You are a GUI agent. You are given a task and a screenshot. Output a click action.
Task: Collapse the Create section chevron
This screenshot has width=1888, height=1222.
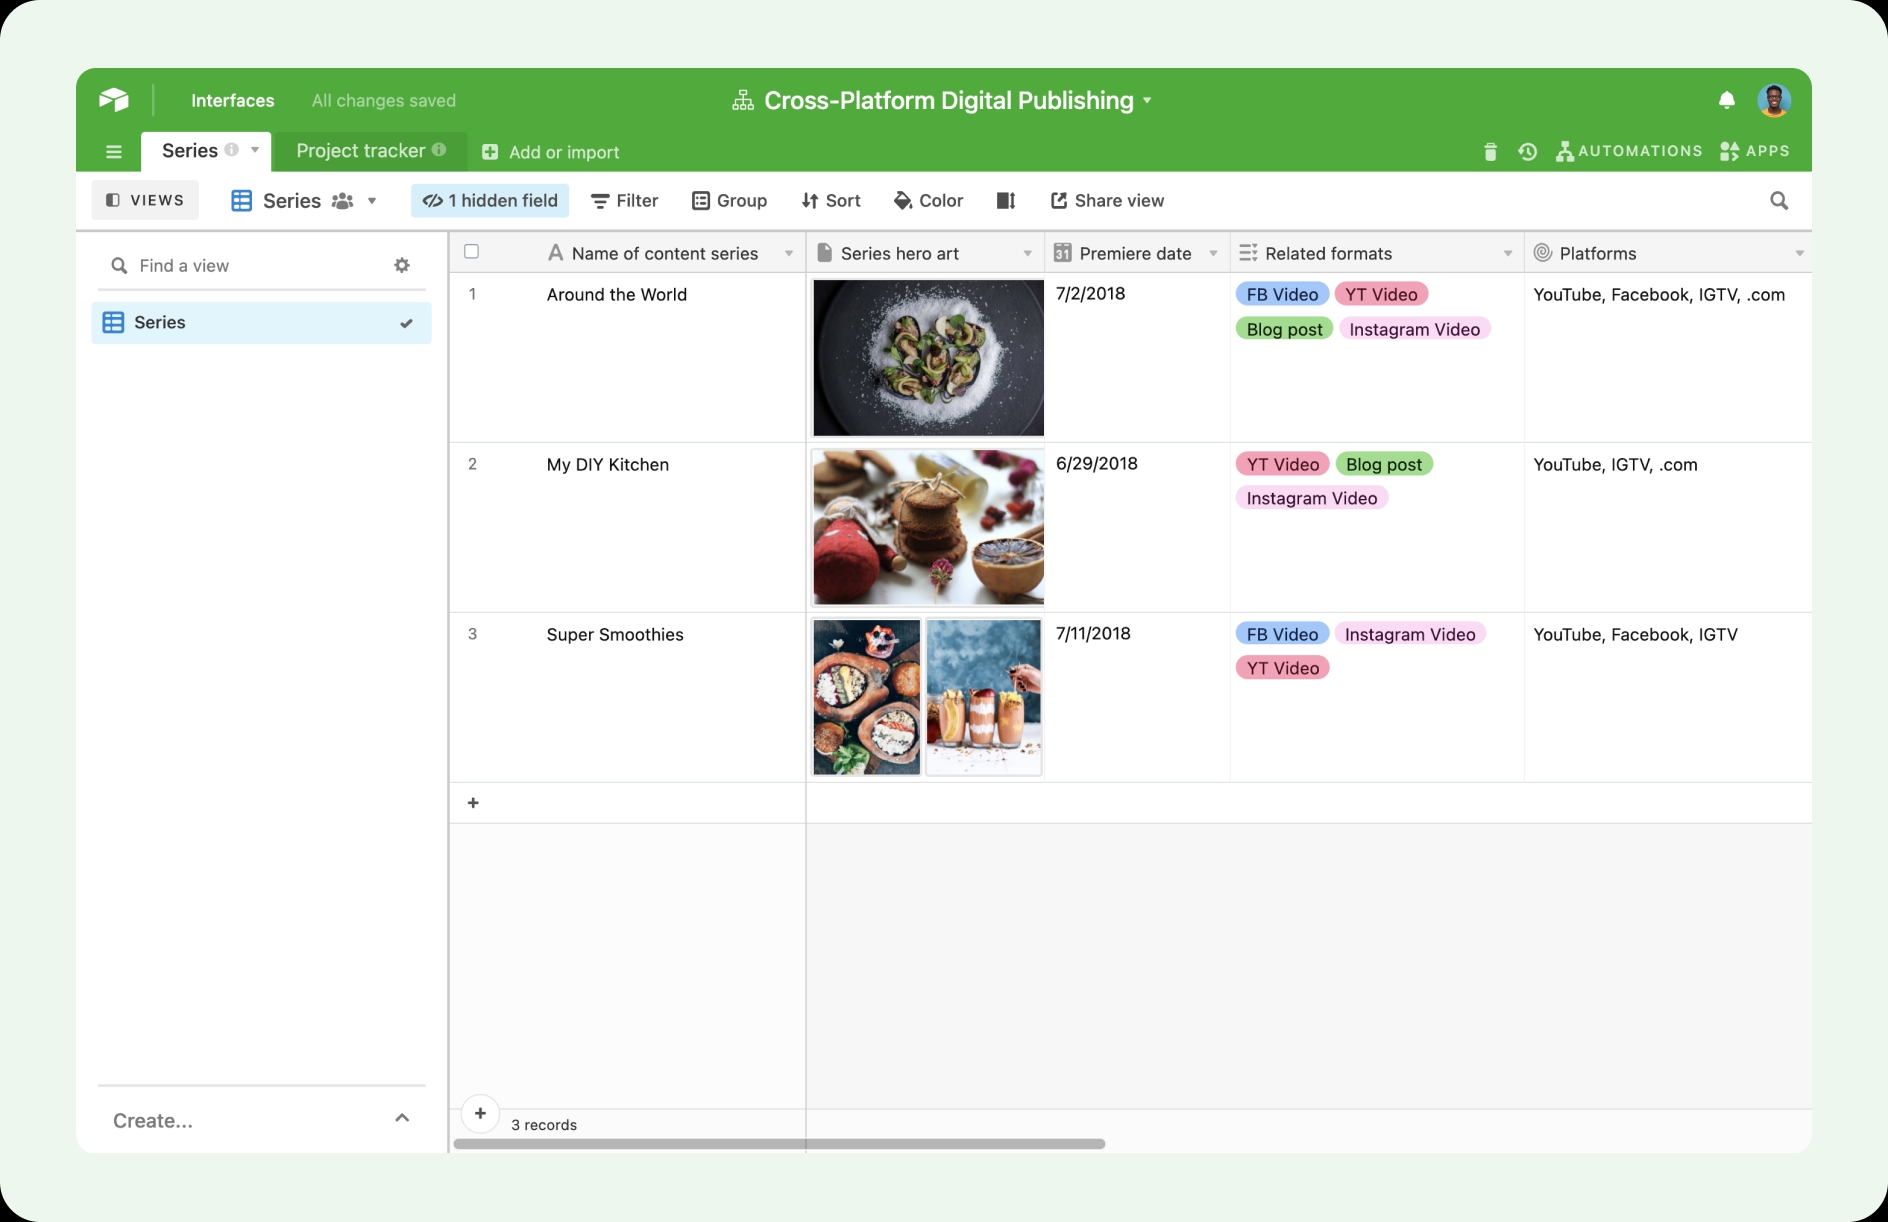[x=402, y=1118]
